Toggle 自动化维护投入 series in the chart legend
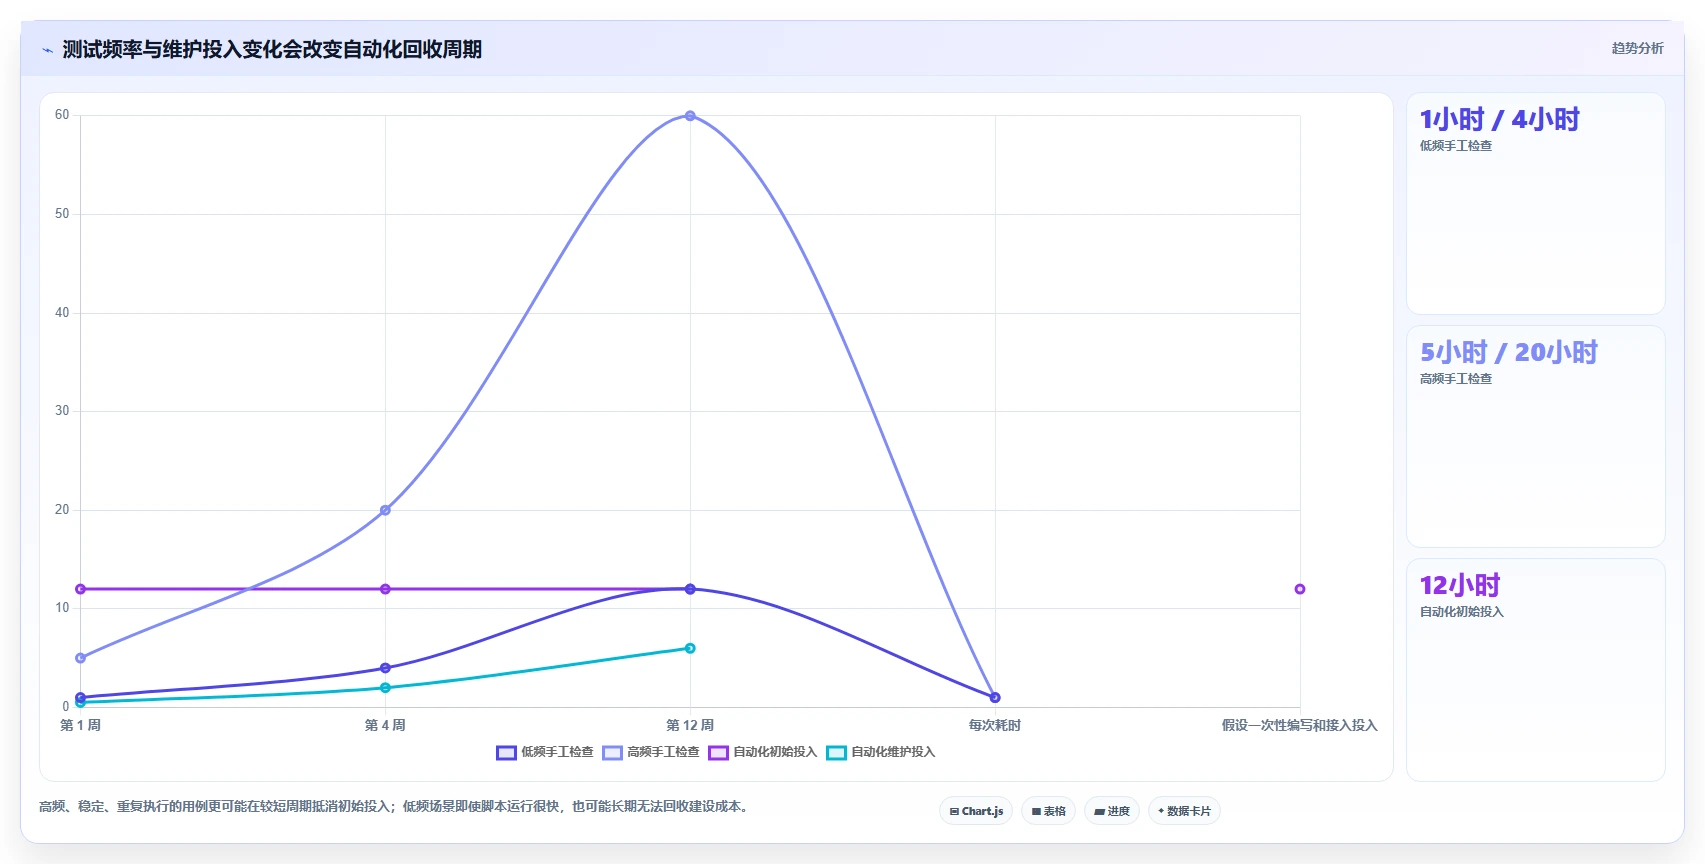This screenshot has width=1705, height=864. coord(881,752)
